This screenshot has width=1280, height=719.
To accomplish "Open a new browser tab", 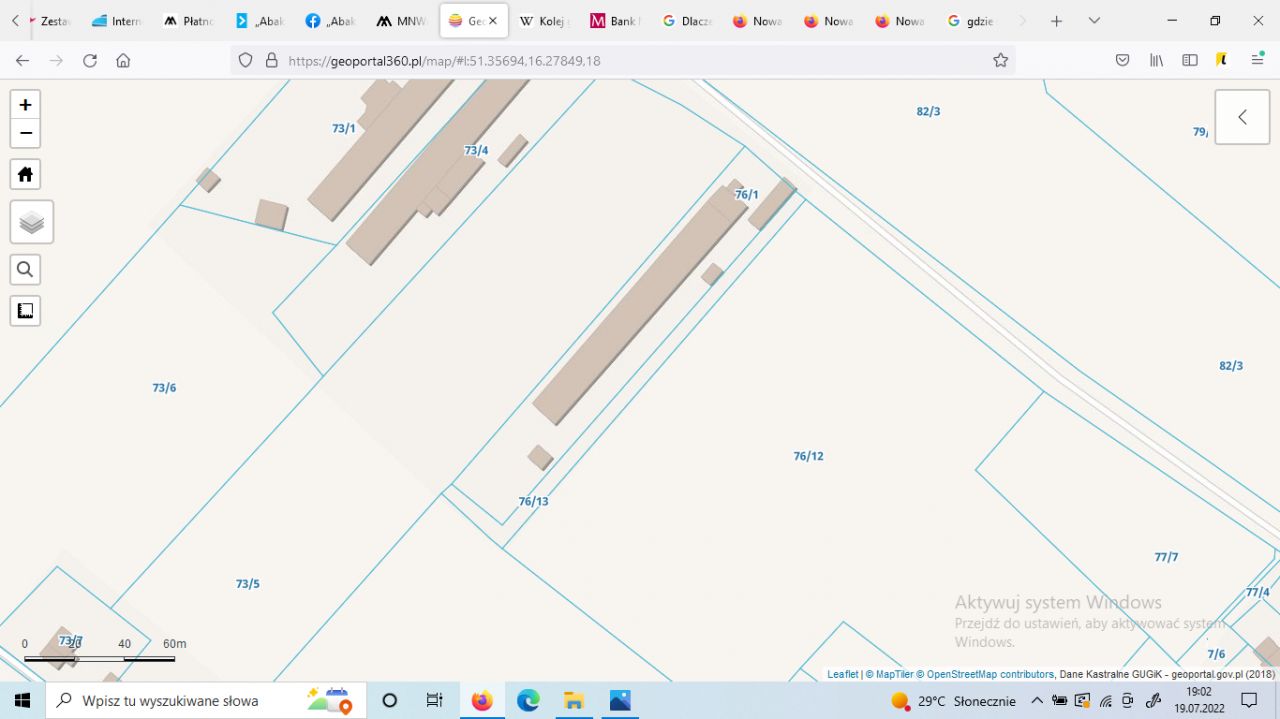I will (1056, 21).
